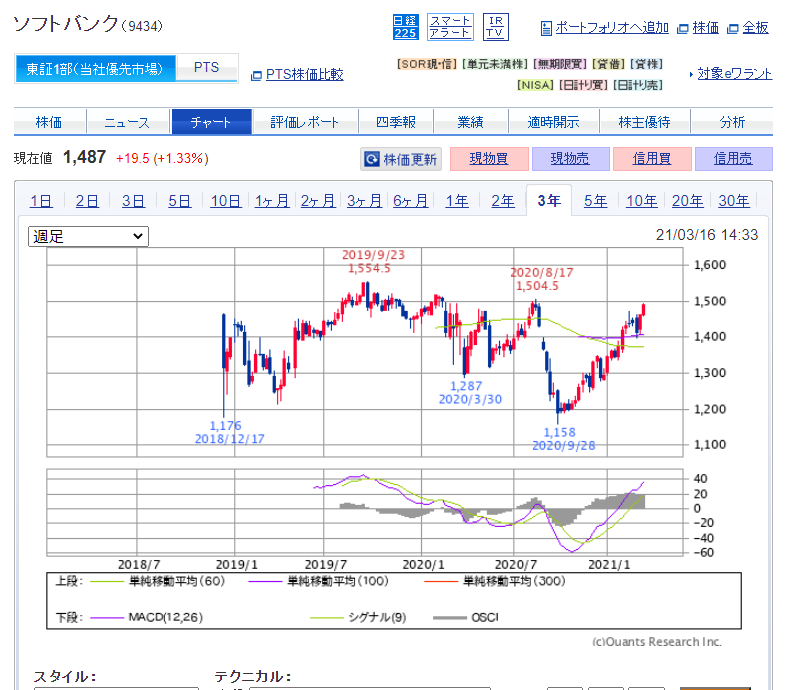
Task: Click the portfolio document icon
Action: pos(546,28)
